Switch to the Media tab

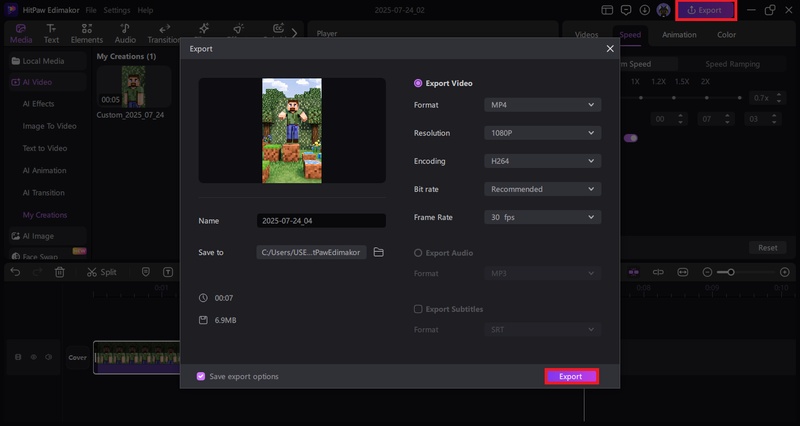coord(21,34)
